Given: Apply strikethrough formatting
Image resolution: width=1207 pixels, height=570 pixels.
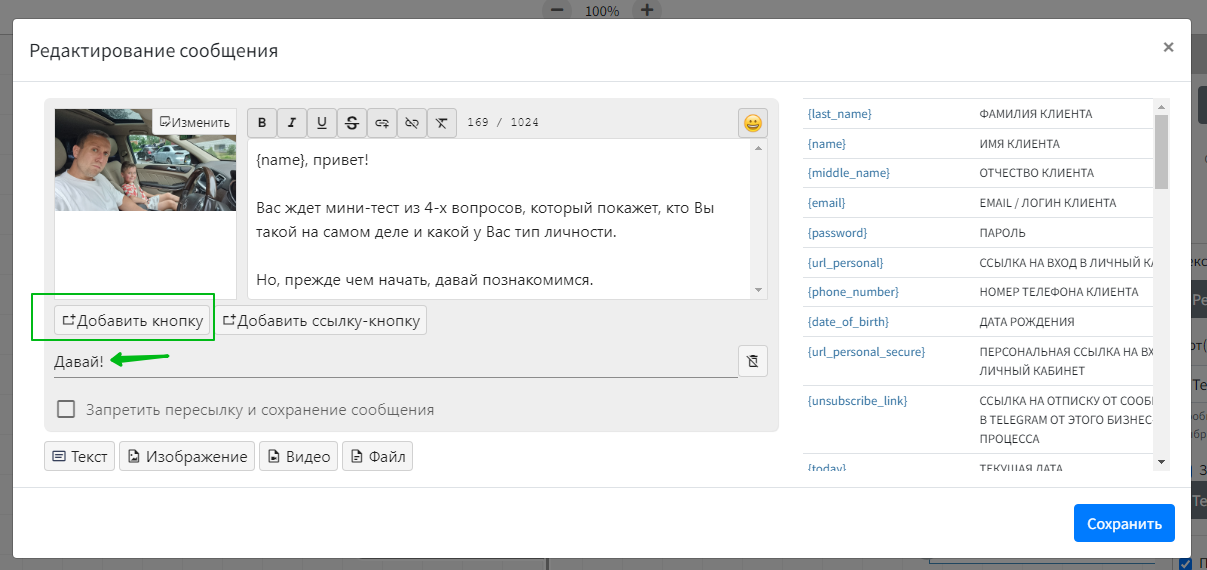Looking at the screenshot, I should pos(352,122).
